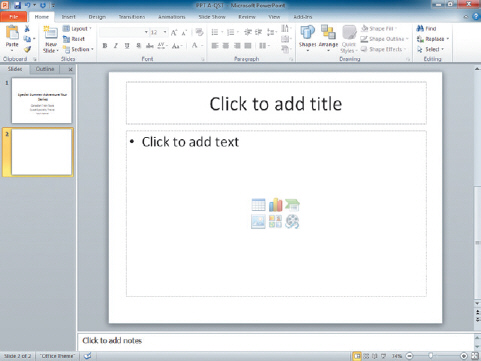Click the Cut scissors icon
This screenshot has height=361, width=481.
click(x=27, y=29)
